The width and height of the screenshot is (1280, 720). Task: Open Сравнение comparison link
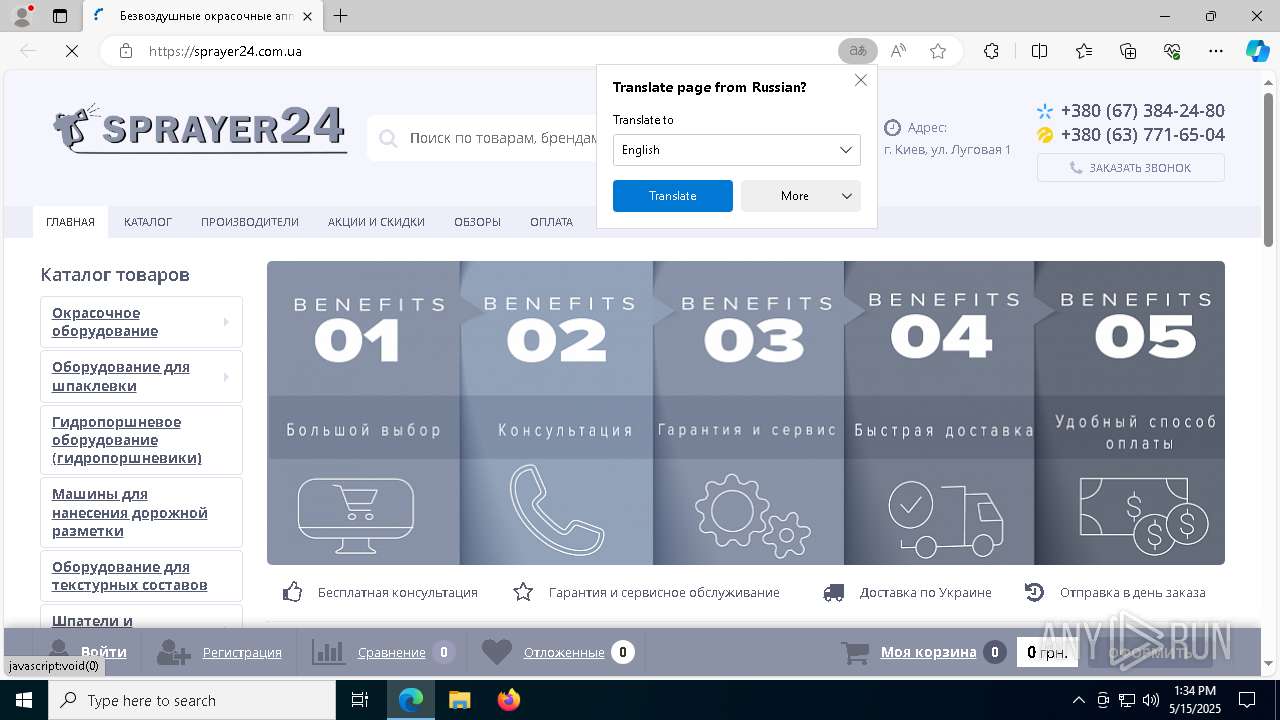coord(392,652)
